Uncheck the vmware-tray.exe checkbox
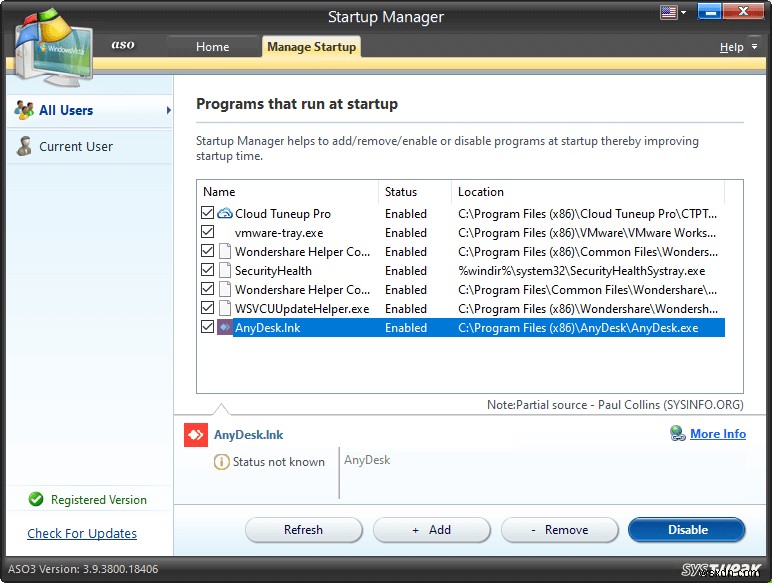Viewport: 772px width, 583px height. (207, 232)
